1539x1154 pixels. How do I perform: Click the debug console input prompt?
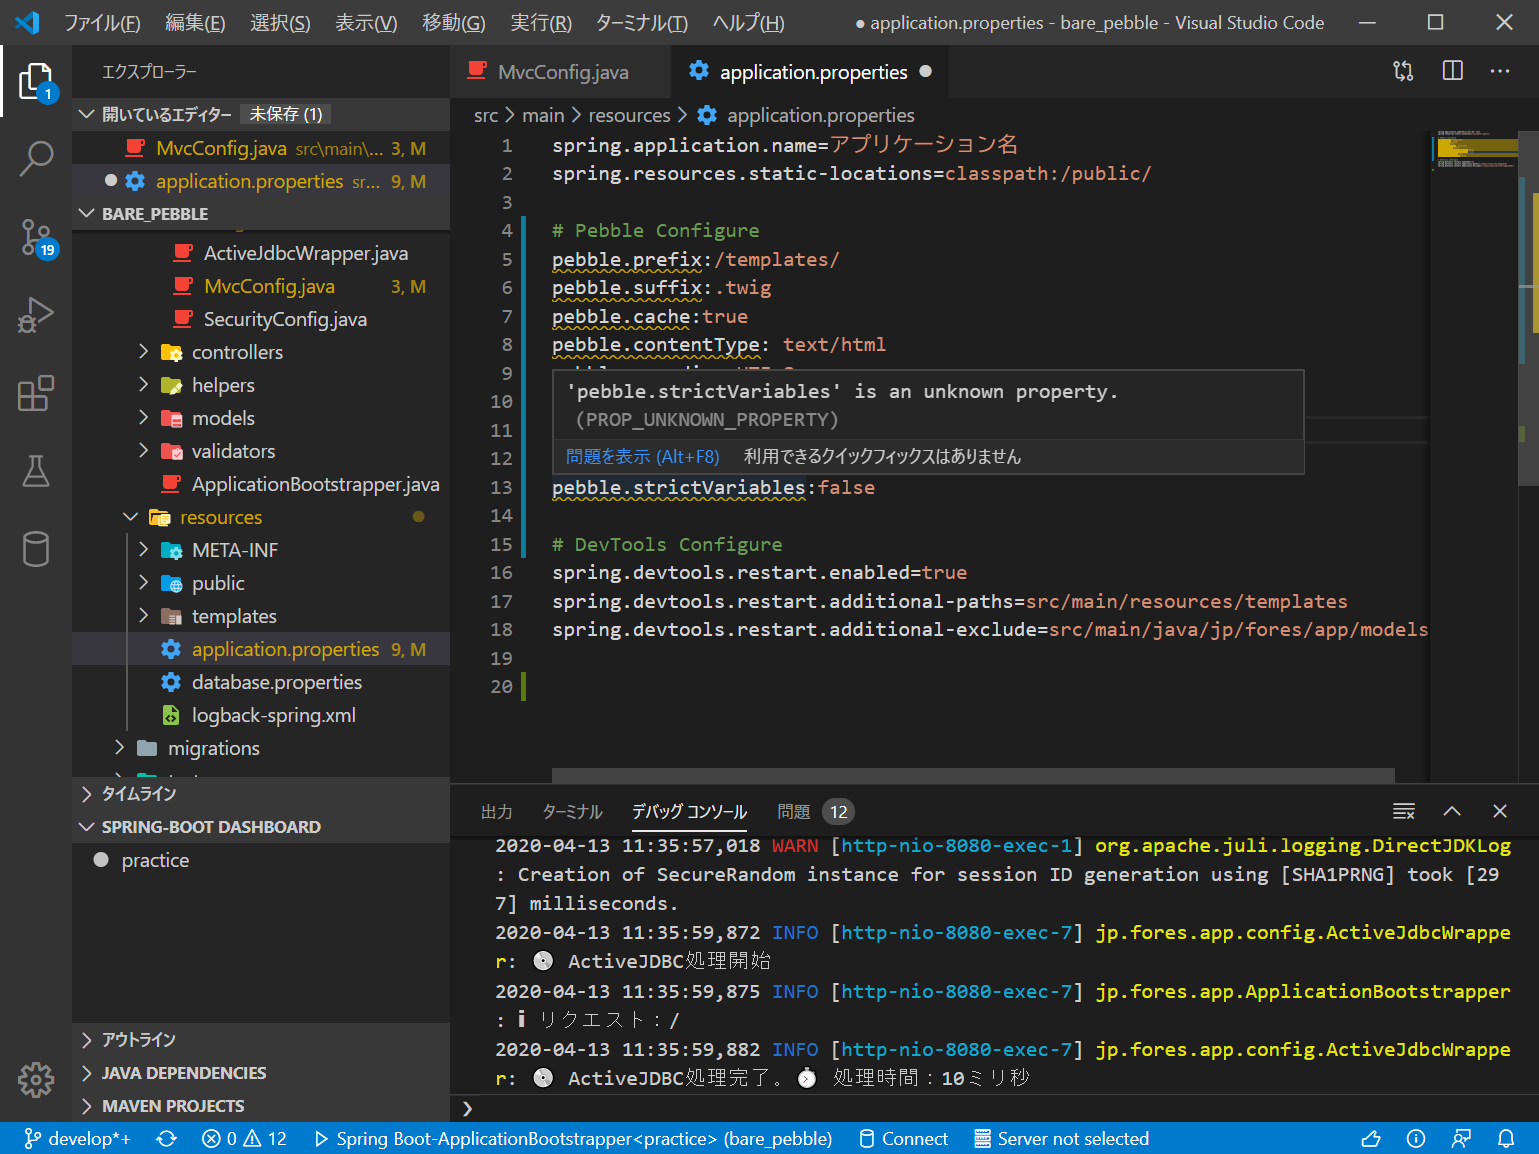click(x=995, y=1108)
